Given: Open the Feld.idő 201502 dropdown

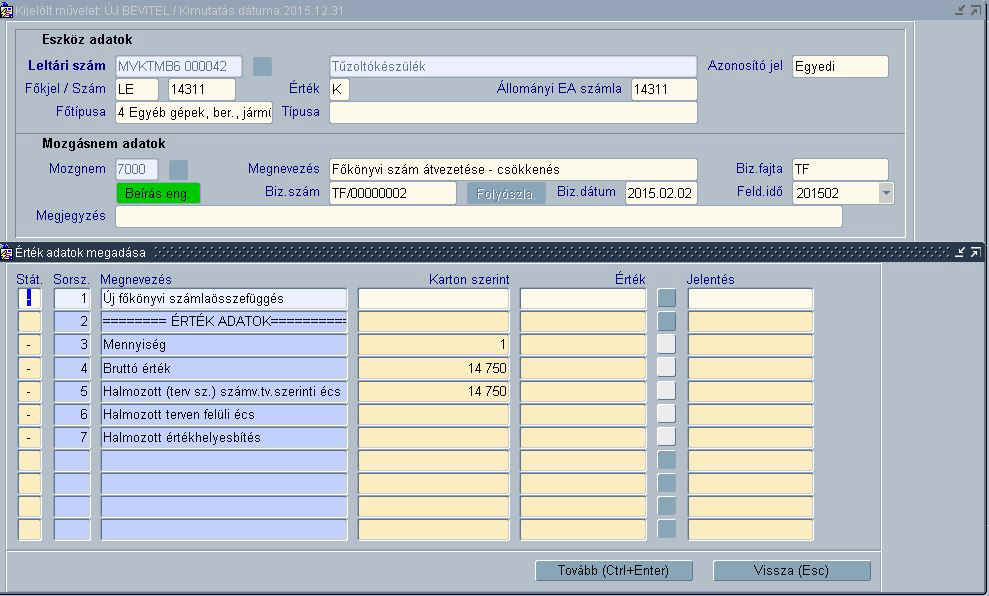Looking at the screenshot, I should [886, 193].
